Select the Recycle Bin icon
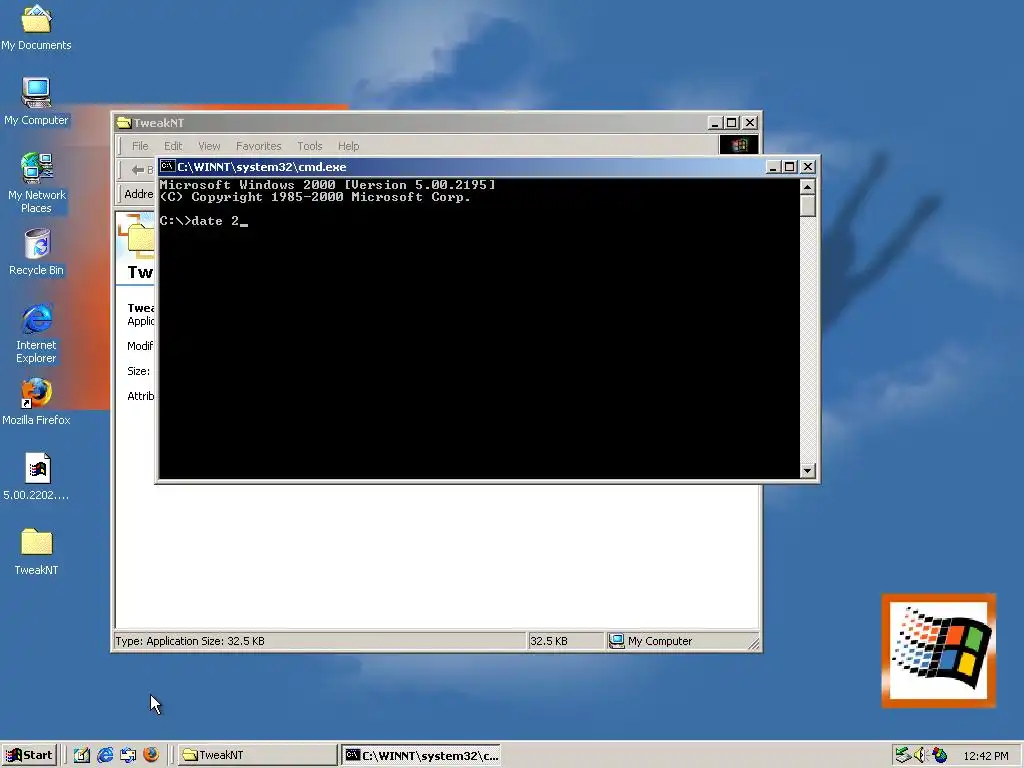 pos(37,252)
